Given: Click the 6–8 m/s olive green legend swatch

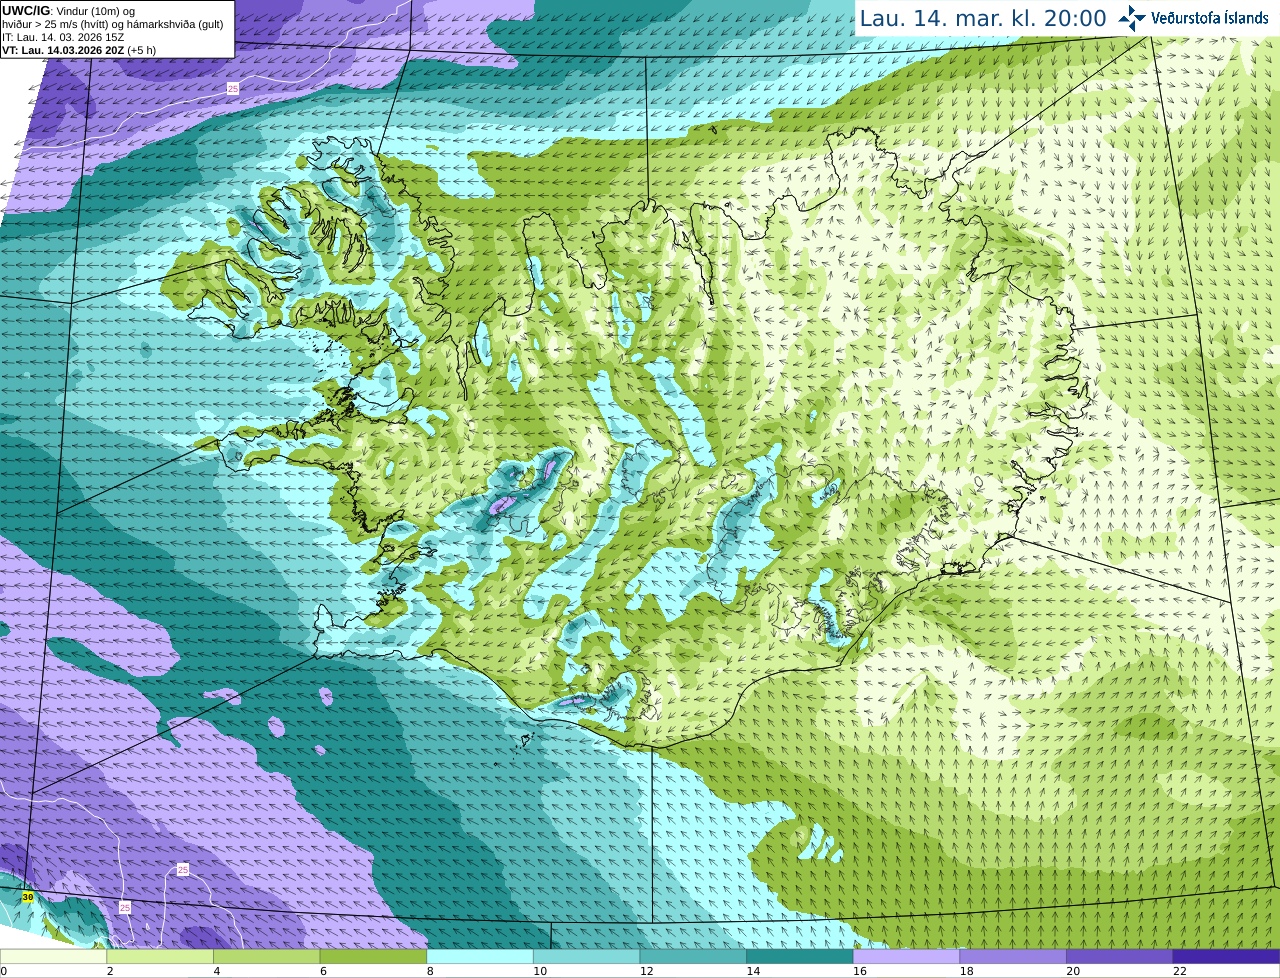Looking at the screenshot, I should [373, 956].
